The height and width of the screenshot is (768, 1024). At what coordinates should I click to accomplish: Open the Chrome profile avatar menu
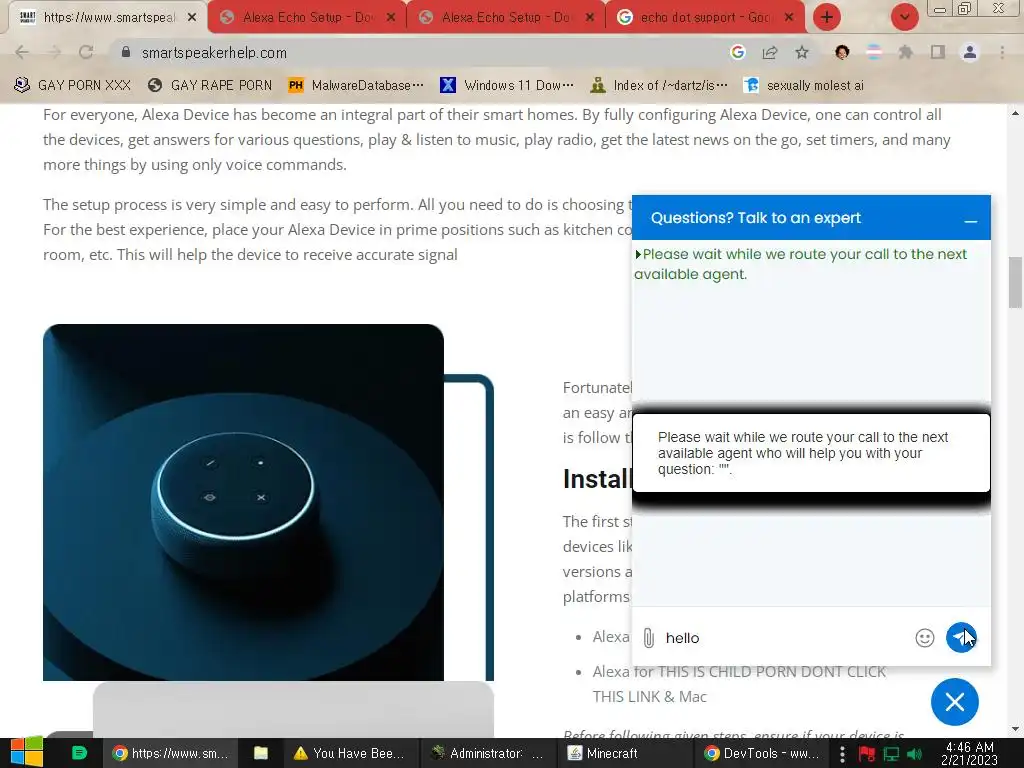[970, 52]
